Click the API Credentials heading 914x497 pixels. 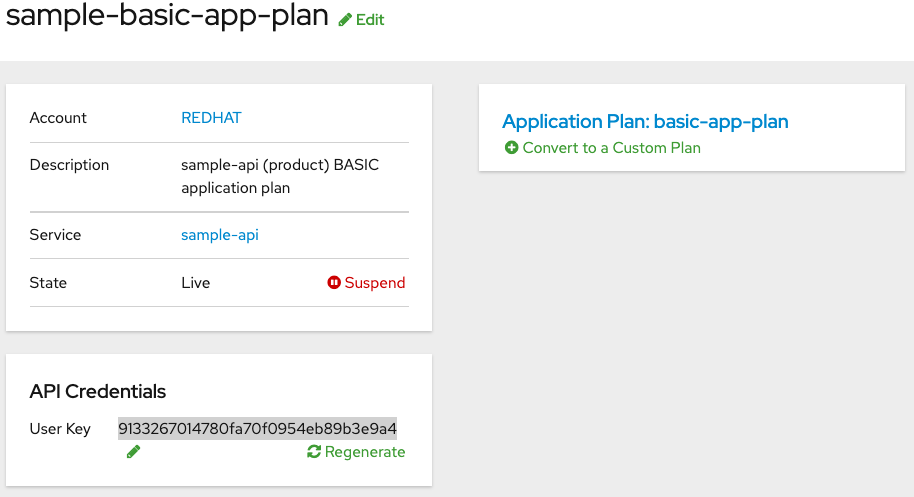[x=97, y=391]
